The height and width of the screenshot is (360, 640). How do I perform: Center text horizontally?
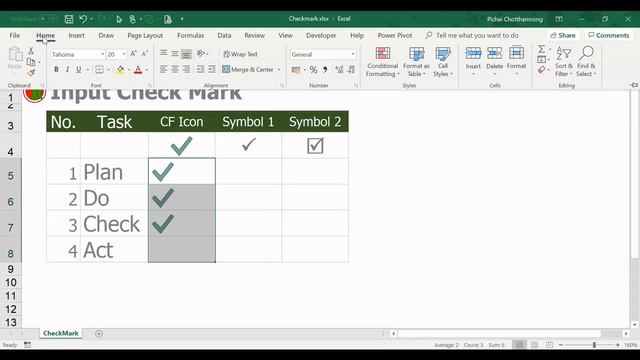175,69
